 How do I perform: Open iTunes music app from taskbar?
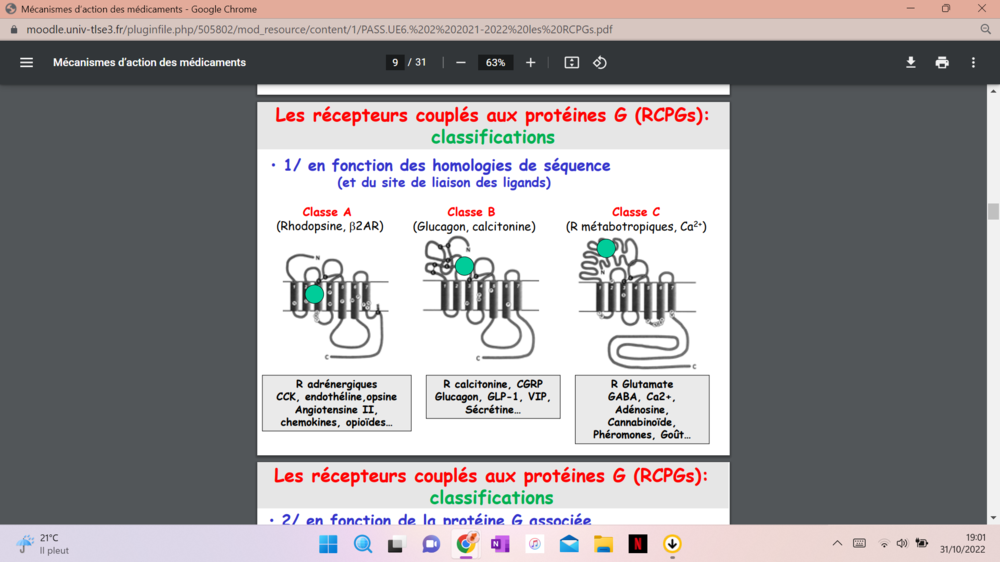click(x=534, y=544)
